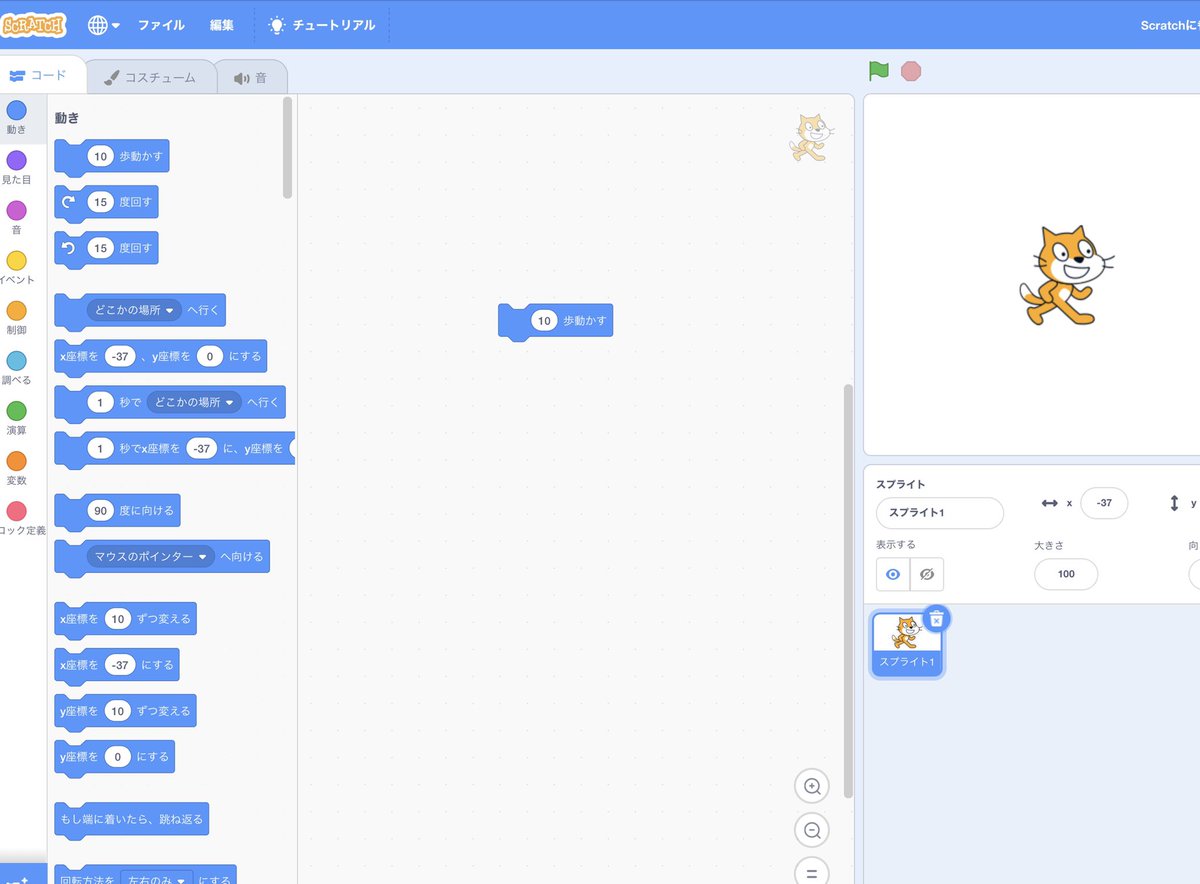Click the green flag to run
The width and height of the screenshot is (1200, 884).
(878, 71)
